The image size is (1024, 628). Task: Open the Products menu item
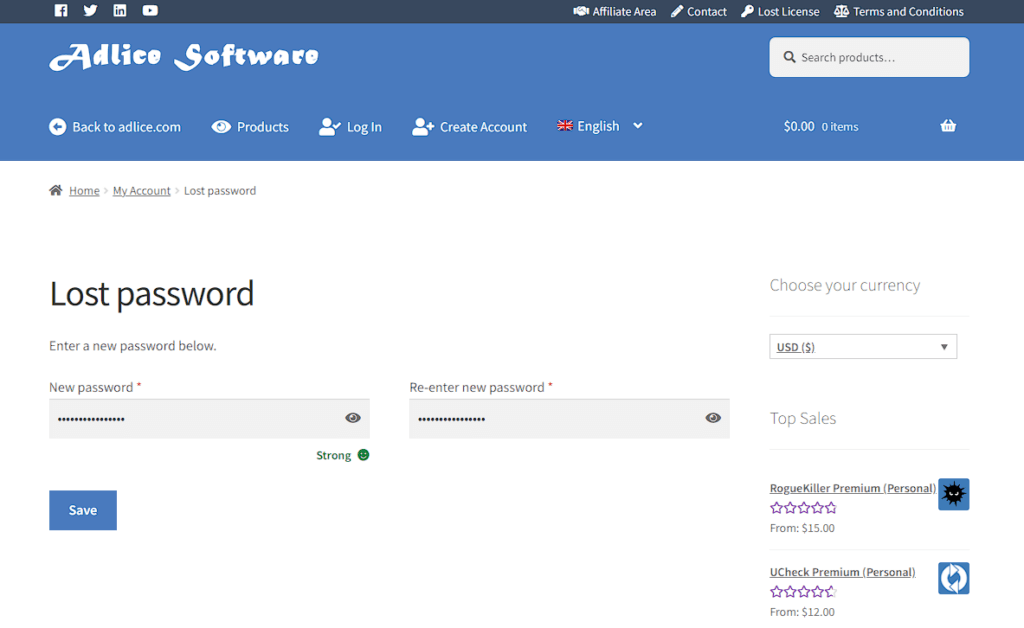click(251, 127)
